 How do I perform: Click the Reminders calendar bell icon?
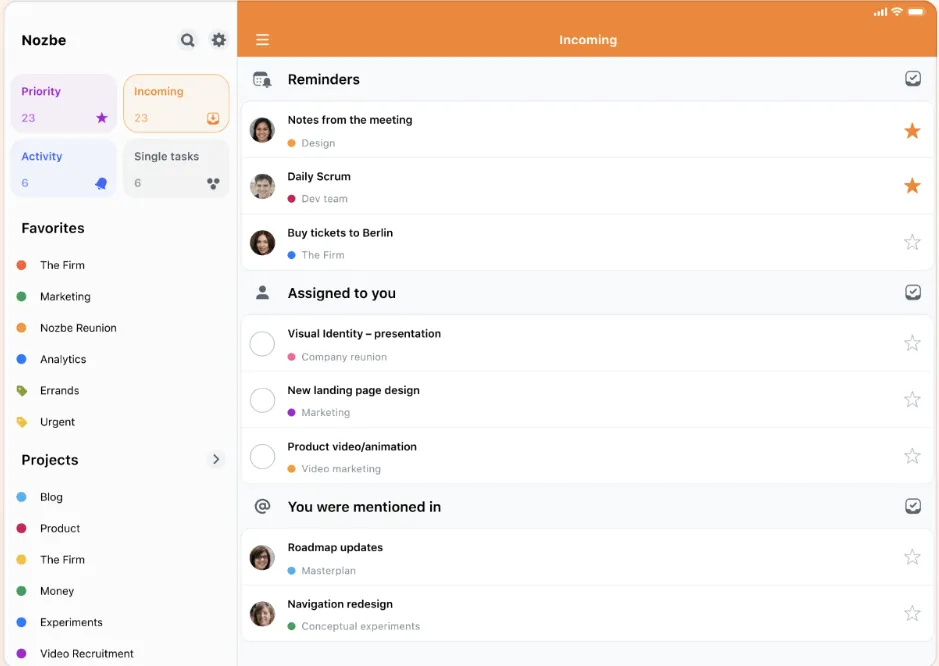coord(262,79)
